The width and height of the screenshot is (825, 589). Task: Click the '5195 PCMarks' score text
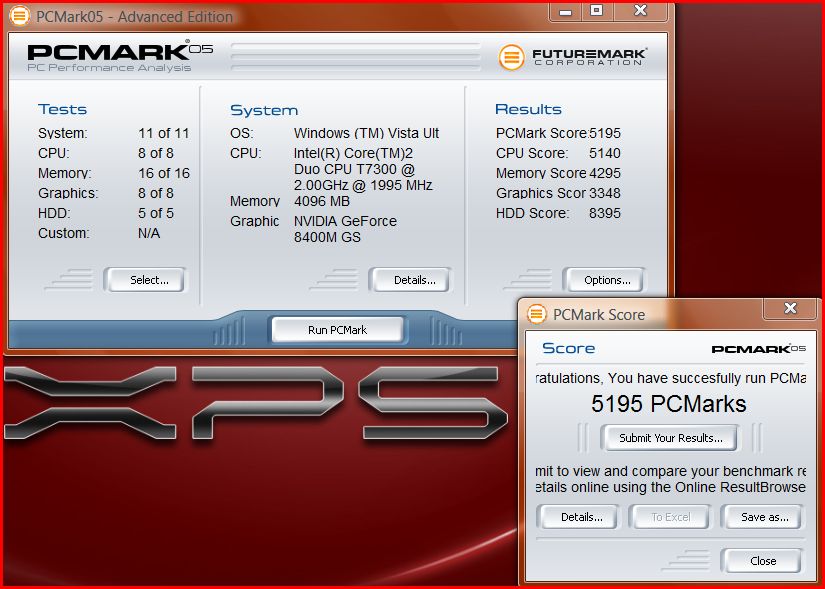click(x=668, y=404)
